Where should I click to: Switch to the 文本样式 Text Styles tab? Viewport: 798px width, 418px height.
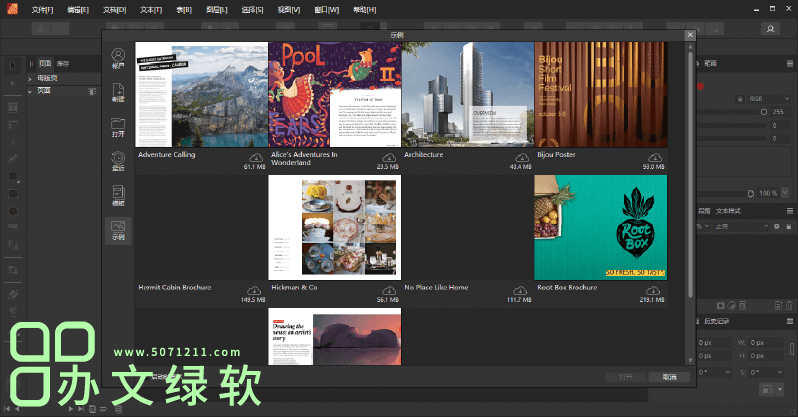[728, 210]
